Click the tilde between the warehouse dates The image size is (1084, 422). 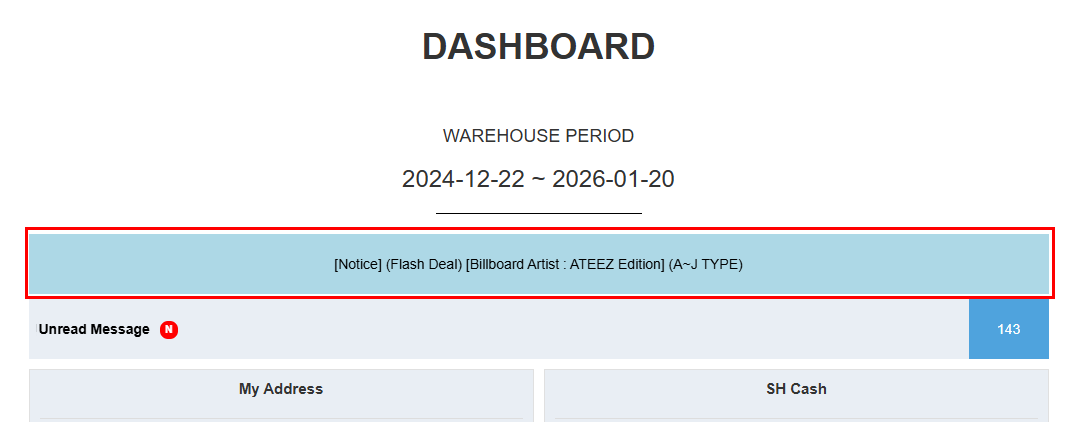coord(537,180)
